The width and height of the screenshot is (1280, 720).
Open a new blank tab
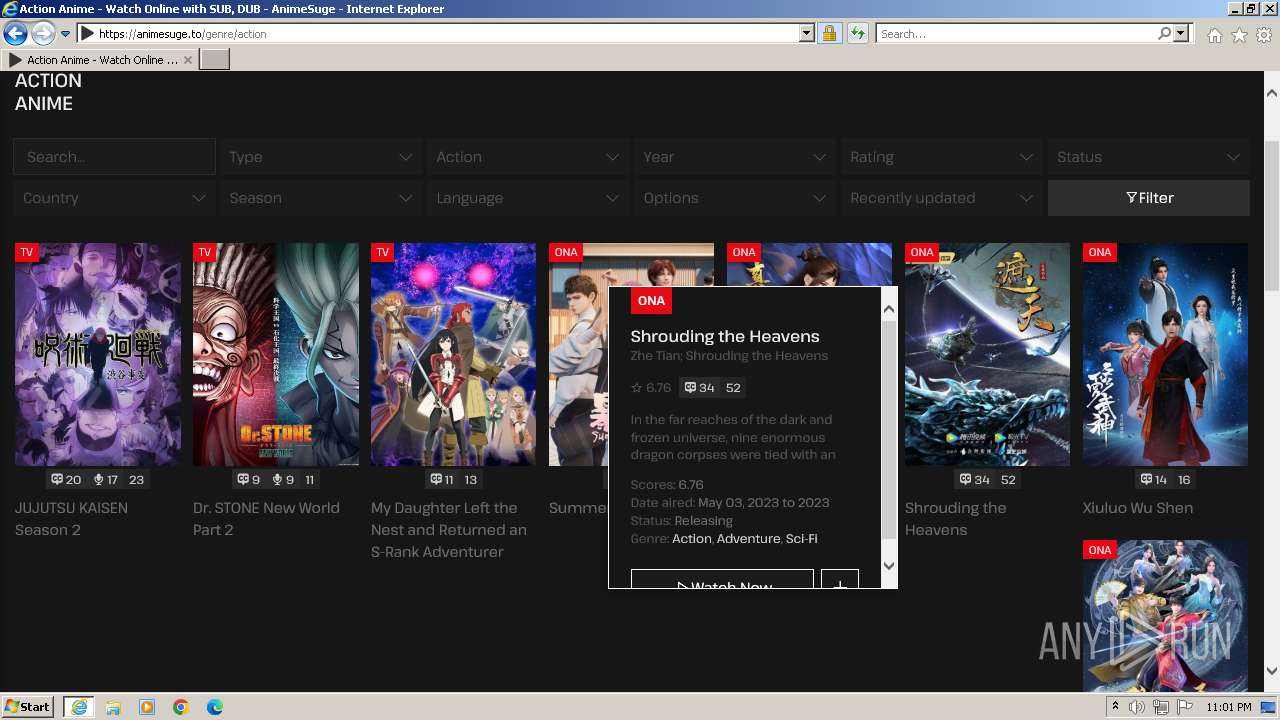pos(215,60)
